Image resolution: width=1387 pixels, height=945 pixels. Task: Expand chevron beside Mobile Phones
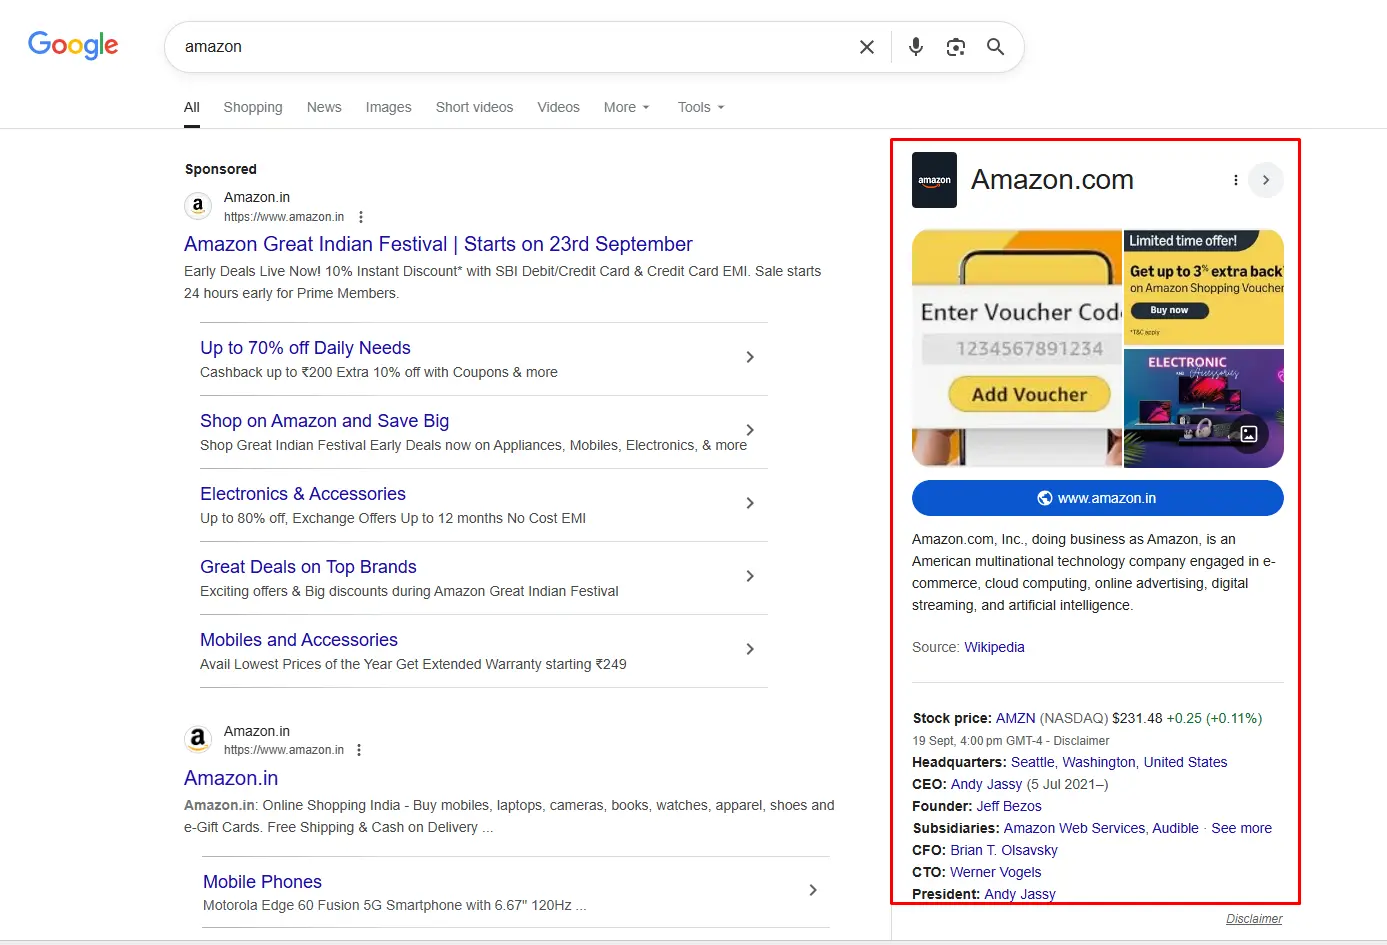tap(813, 890)
